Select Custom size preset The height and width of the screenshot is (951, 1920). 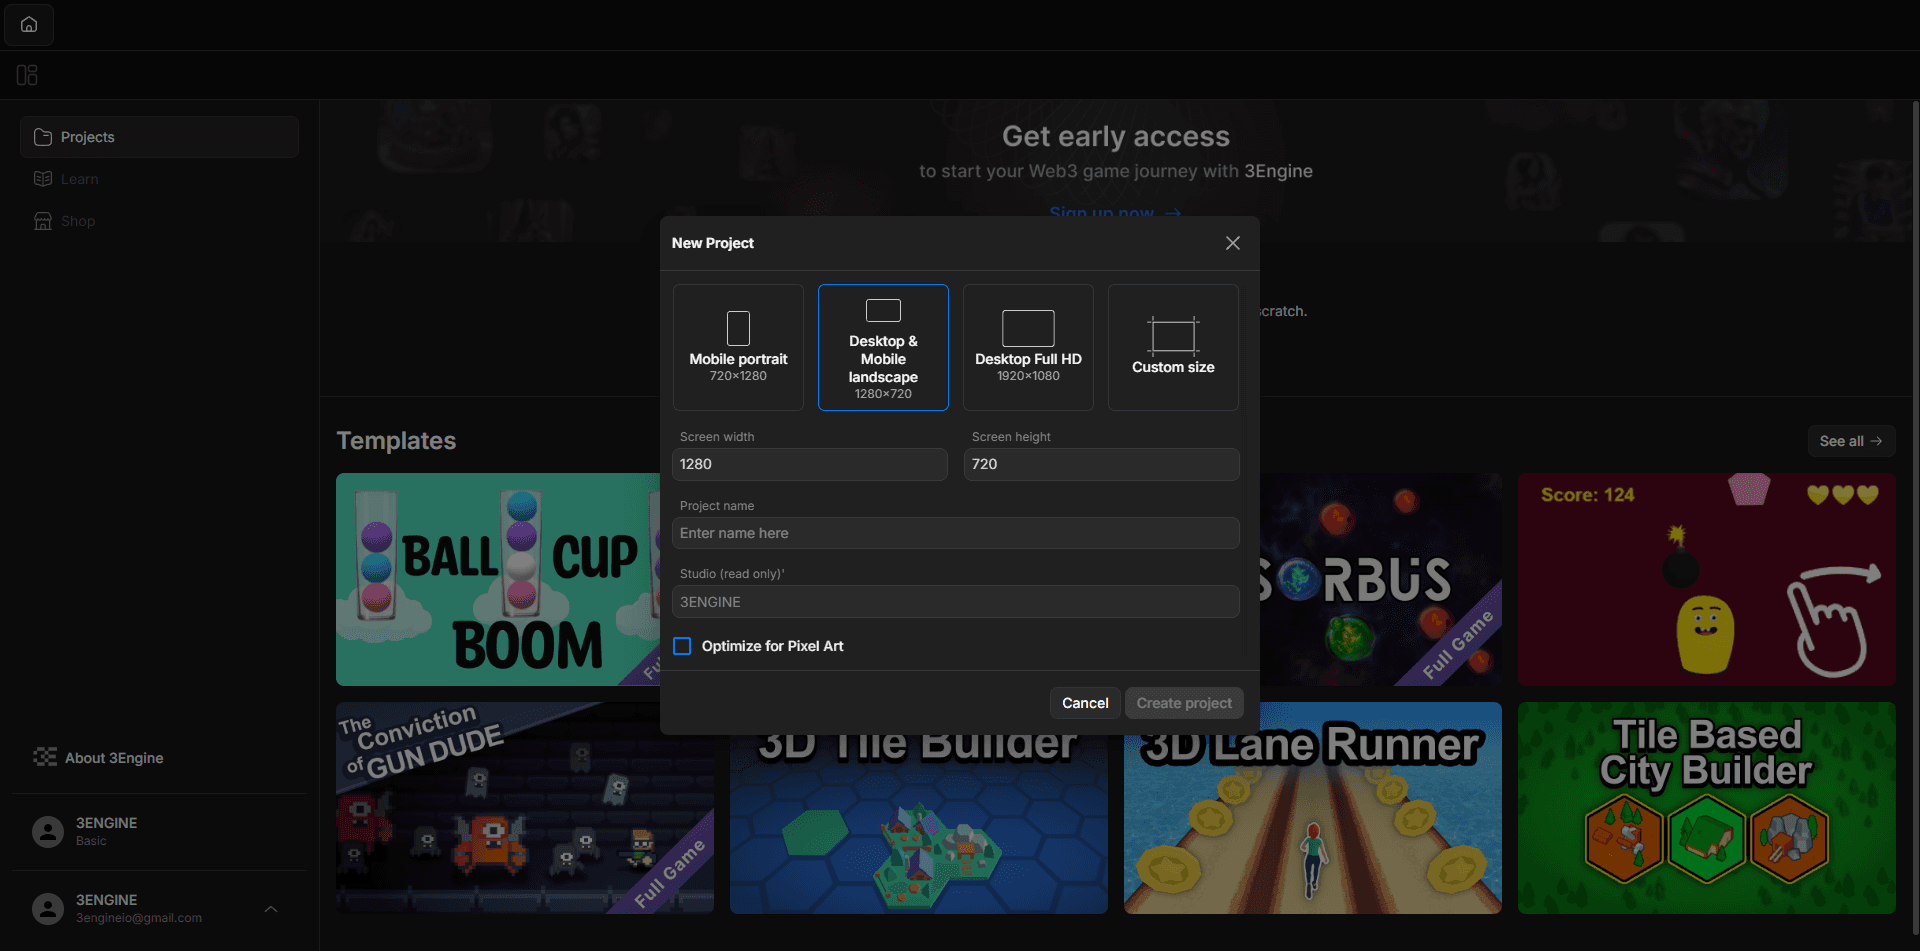click(1173, 347)
